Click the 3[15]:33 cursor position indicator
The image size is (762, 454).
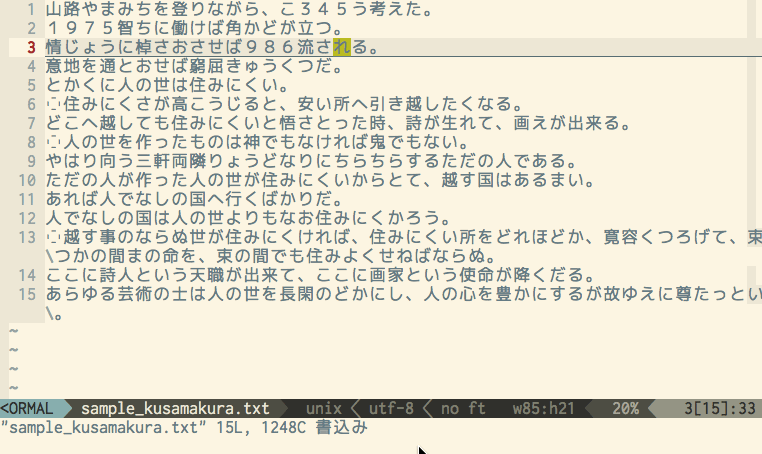coord(720,408)
